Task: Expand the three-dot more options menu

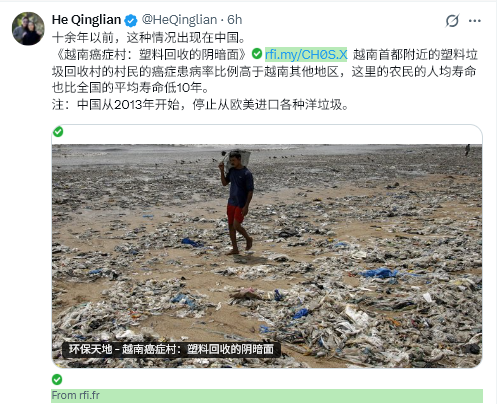Action: [474, 21]
